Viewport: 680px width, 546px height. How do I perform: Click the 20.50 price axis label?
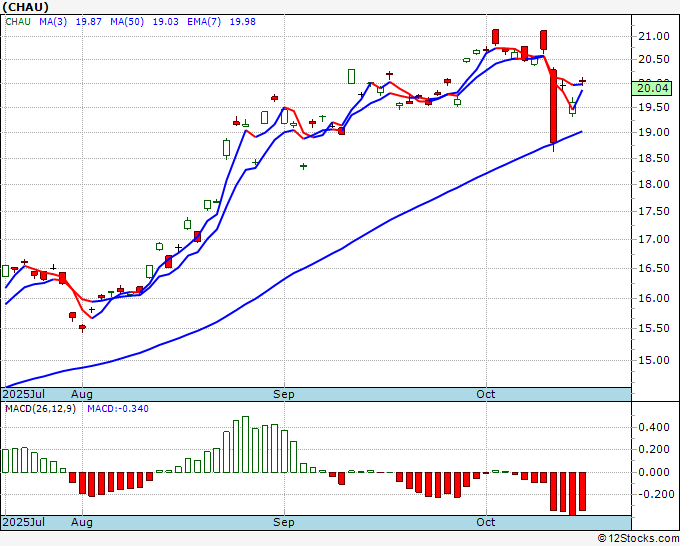[x=654, y=59]
